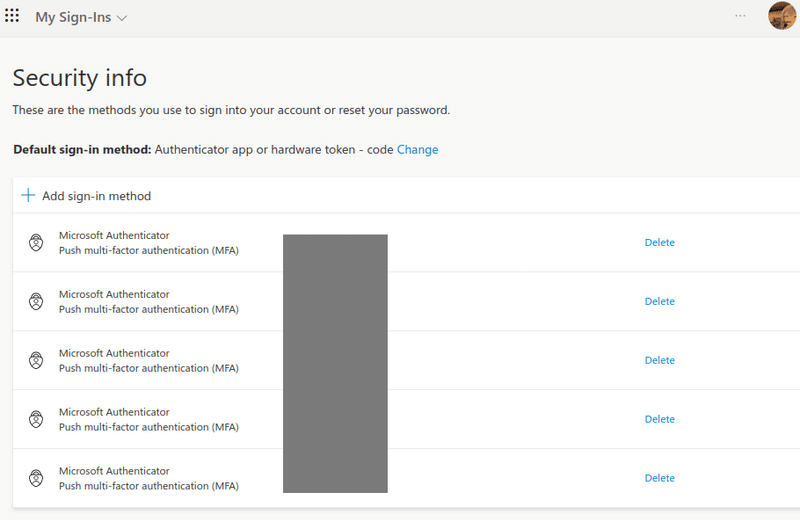This screenshot has width=800, height=520.
Task: Click the plus icon beside Add sign-in method
Action: pos(28,195)
